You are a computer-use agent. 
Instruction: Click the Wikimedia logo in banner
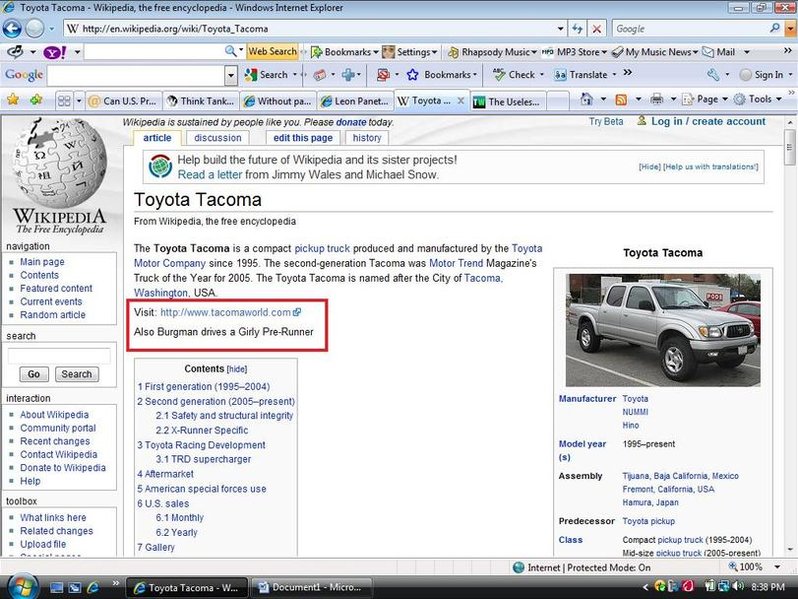click(x=160, y=166)
